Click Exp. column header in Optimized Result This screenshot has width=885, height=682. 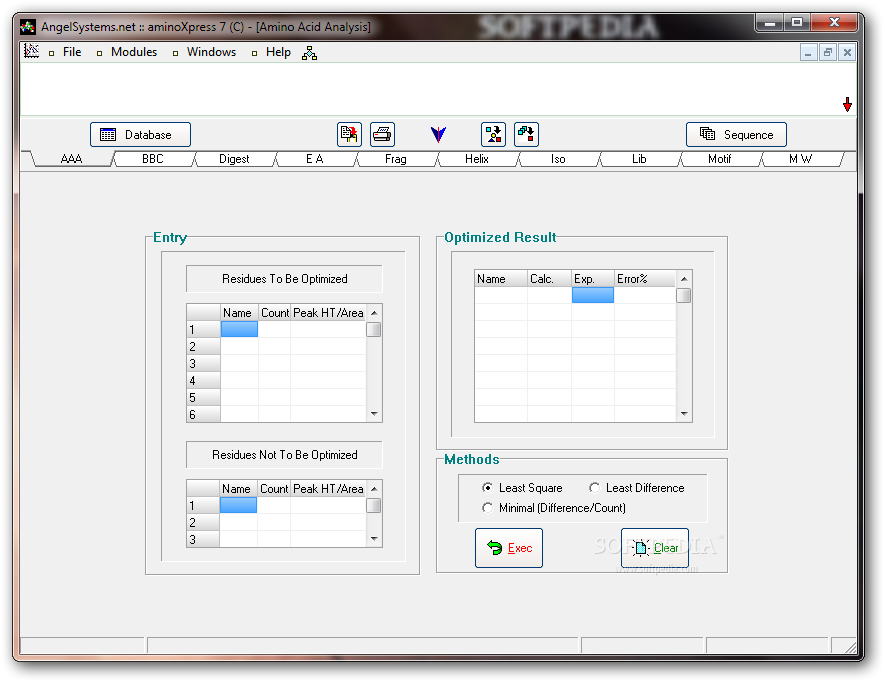coord(593,279)
